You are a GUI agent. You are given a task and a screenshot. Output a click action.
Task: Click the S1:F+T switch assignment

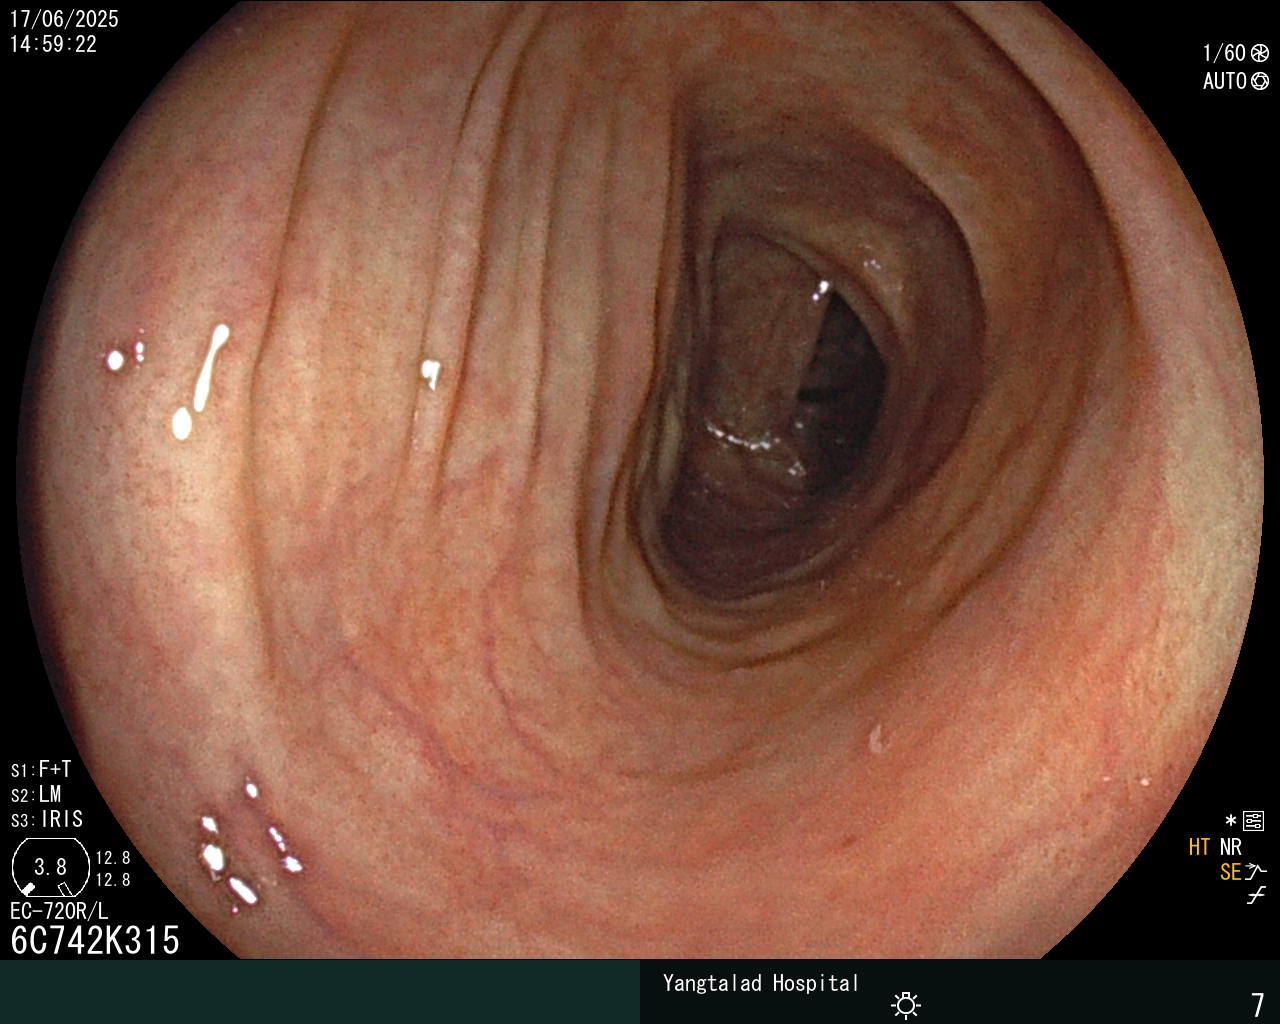click(x=41, y=770)
